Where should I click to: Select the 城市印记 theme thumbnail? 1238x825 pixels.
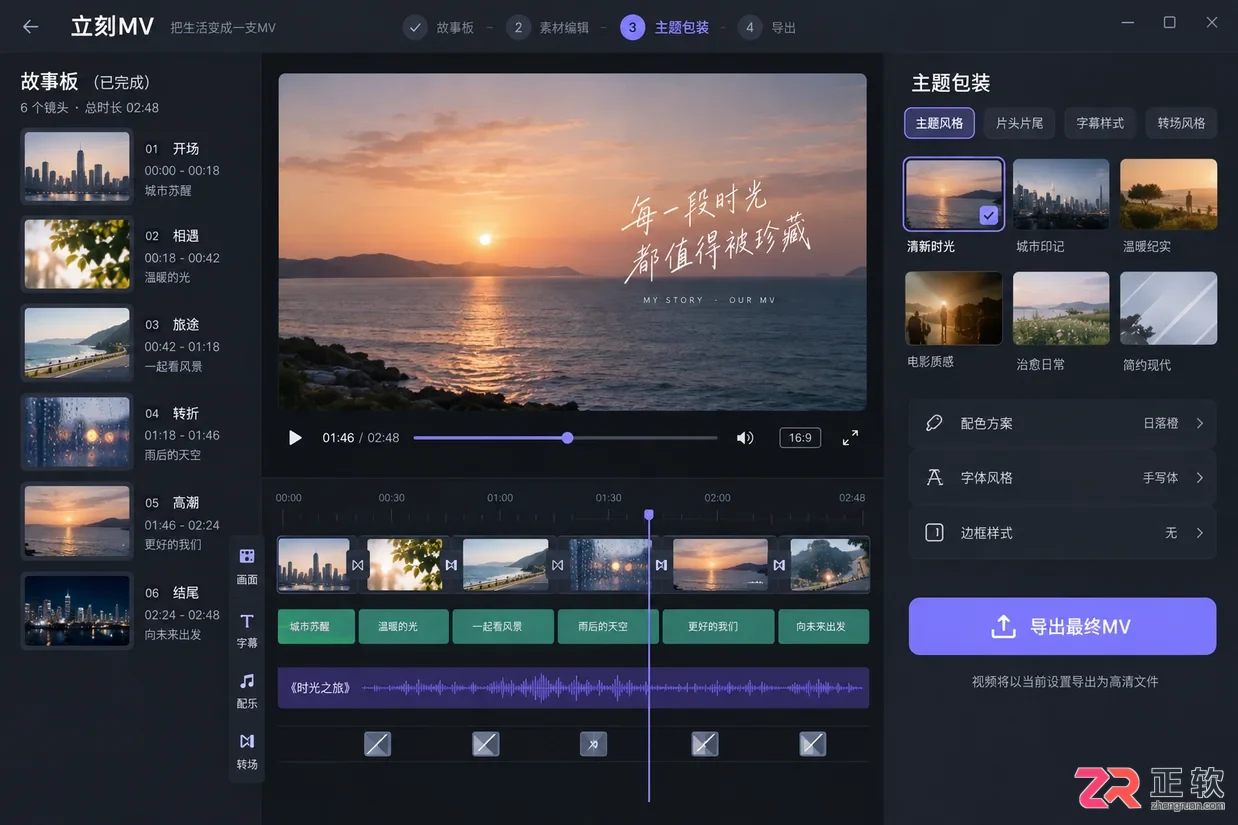[x=1061, y=194]
